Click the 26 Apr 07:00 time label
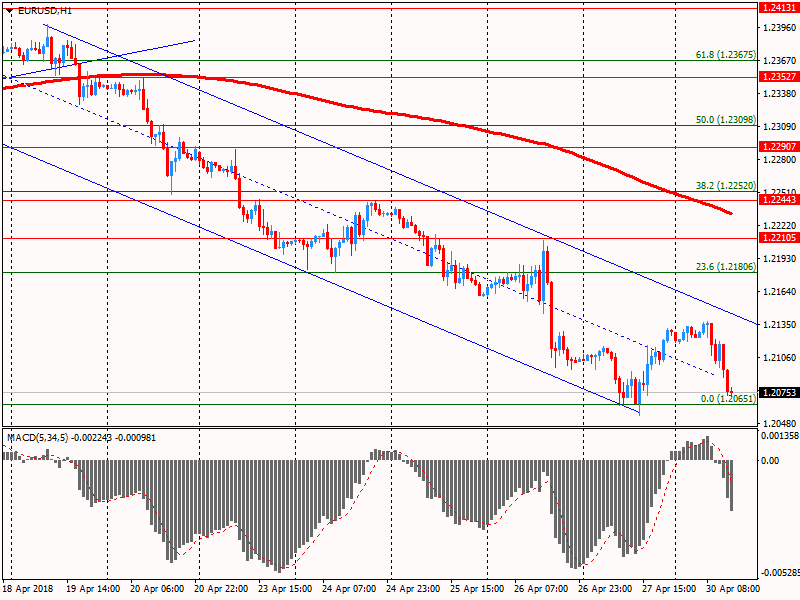The height and width of the screenshot is (600, 800). point(541,589)
